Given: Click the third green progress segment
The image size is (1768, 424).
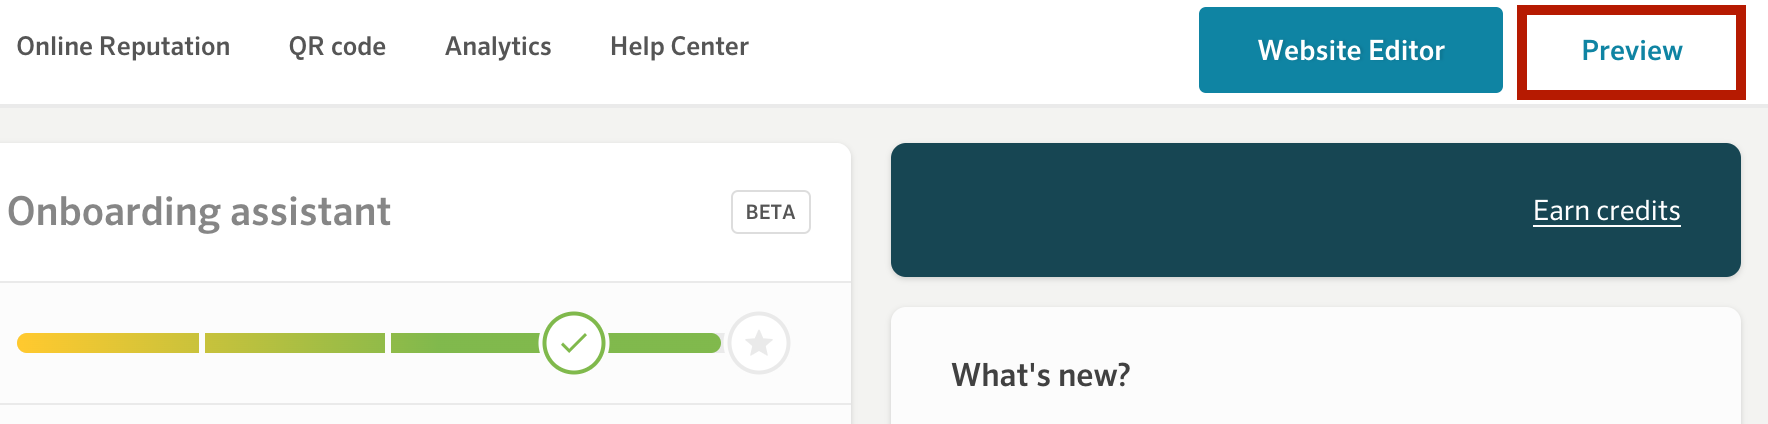Looking at the screenshot, I should tap(466, 343).
